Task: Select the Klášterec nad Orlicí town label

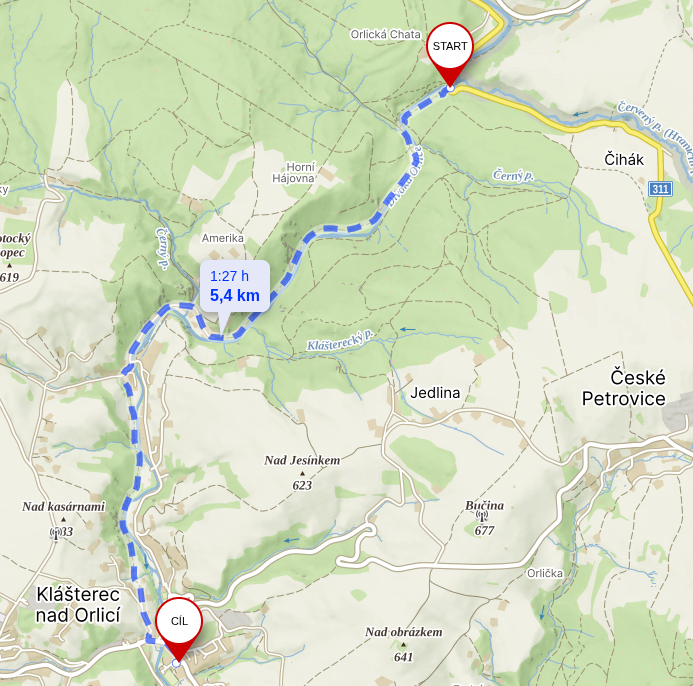Action: [78, 605]
